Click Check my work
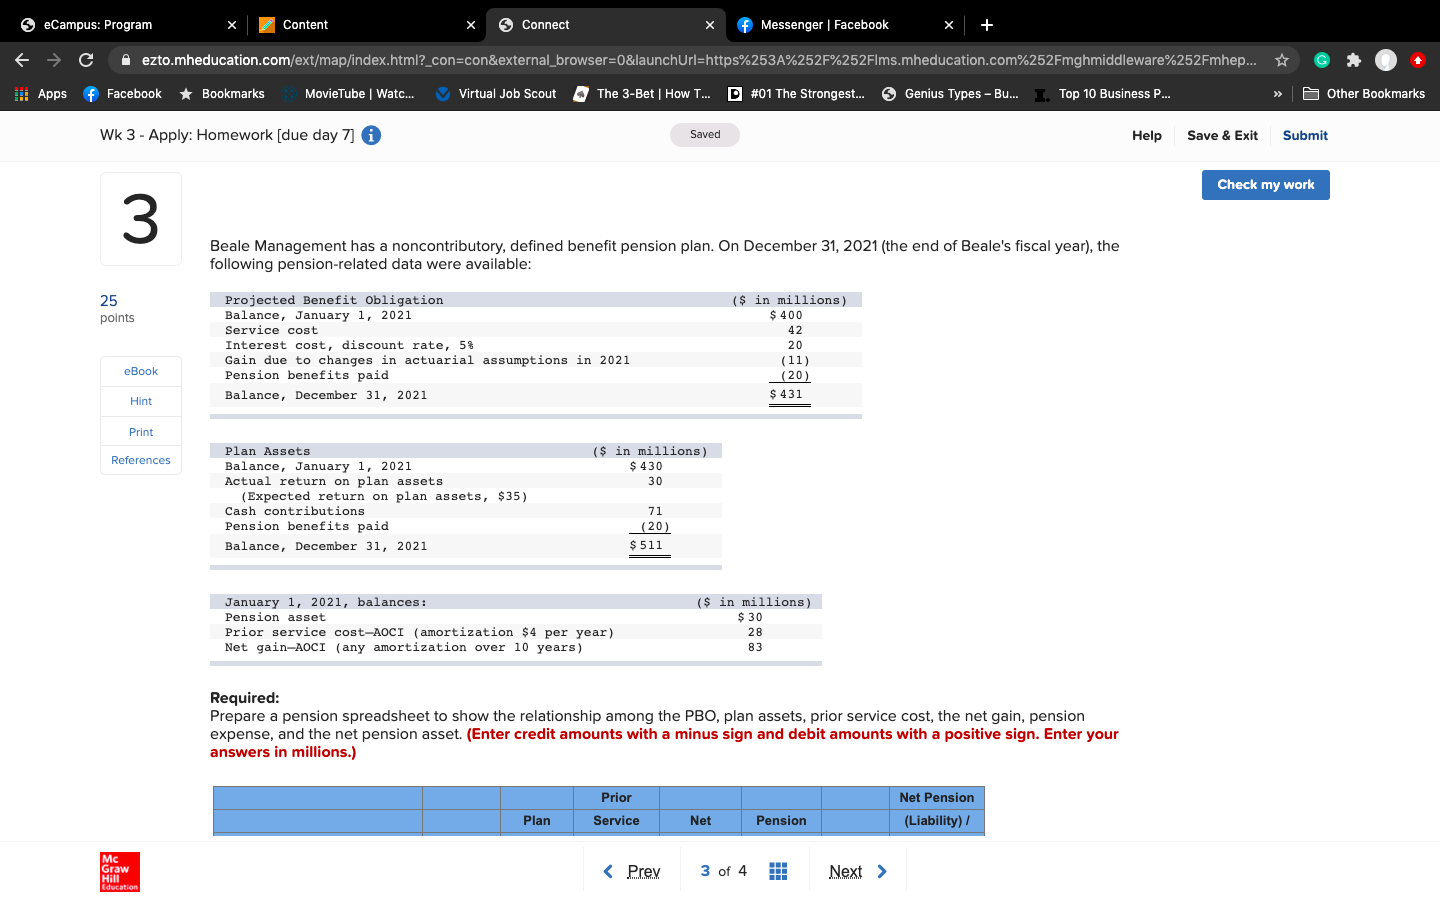This screenshot has width=1440, height=900. [1265, 184]
